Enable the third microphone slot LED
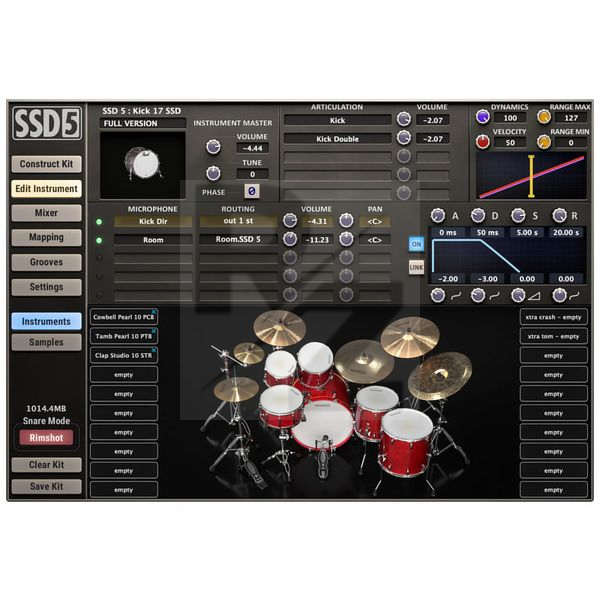Image resolution: width=600 pixels, height=600 pixels. pos(99,258)
